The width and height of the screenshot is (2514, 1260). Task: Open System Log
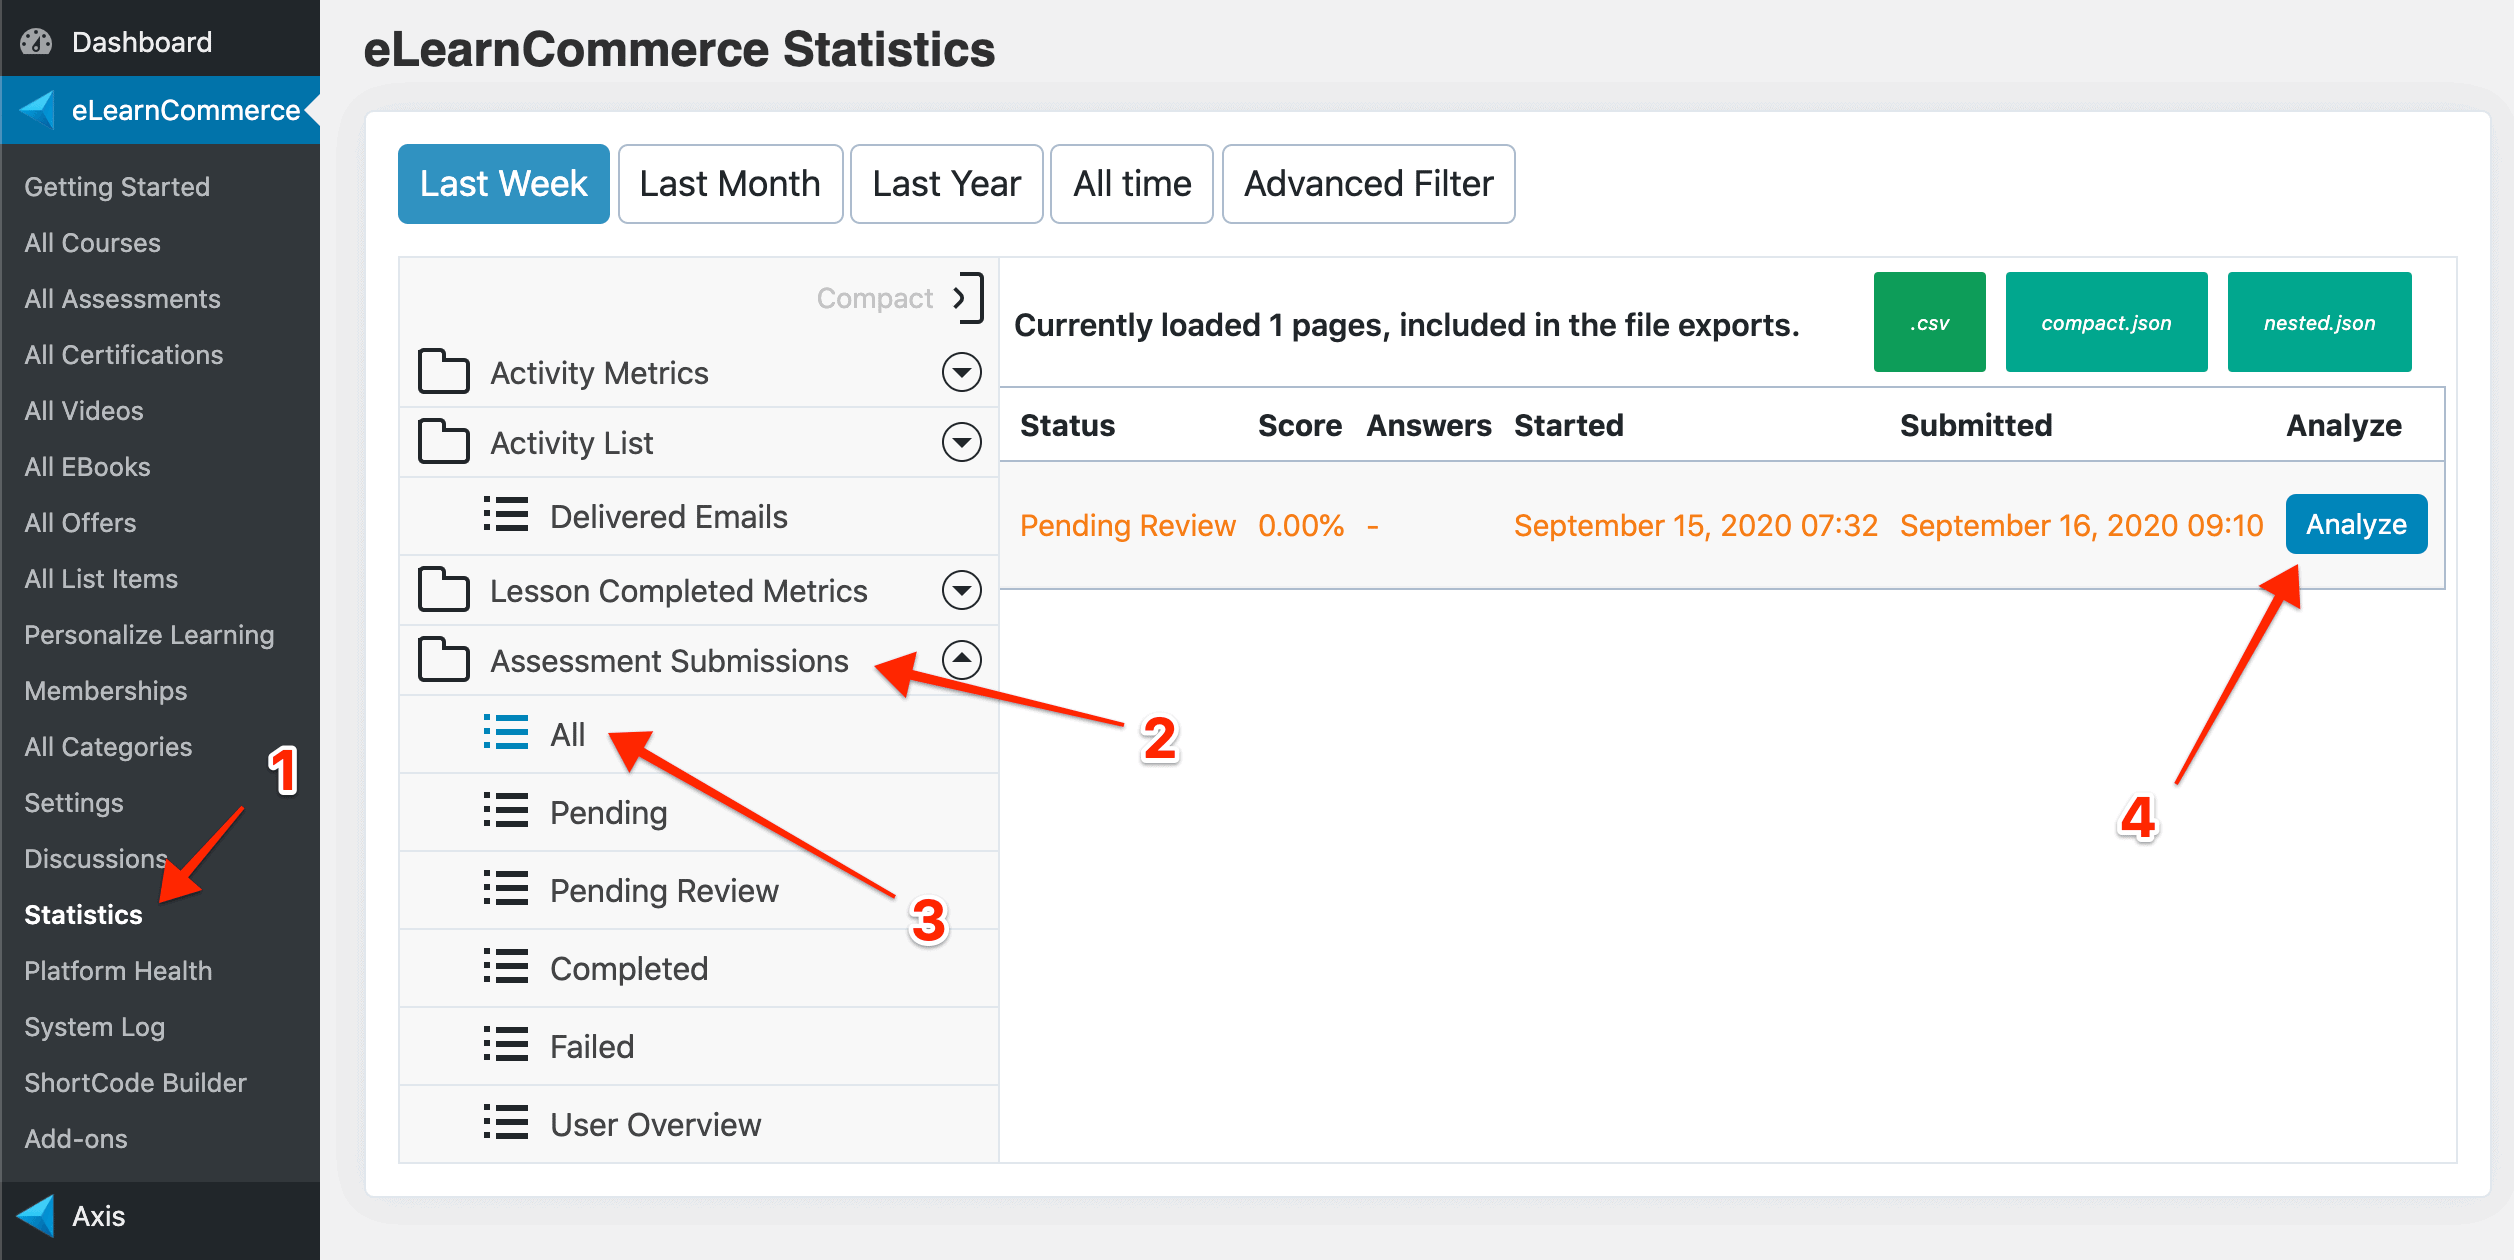(x=94, y=1027)
